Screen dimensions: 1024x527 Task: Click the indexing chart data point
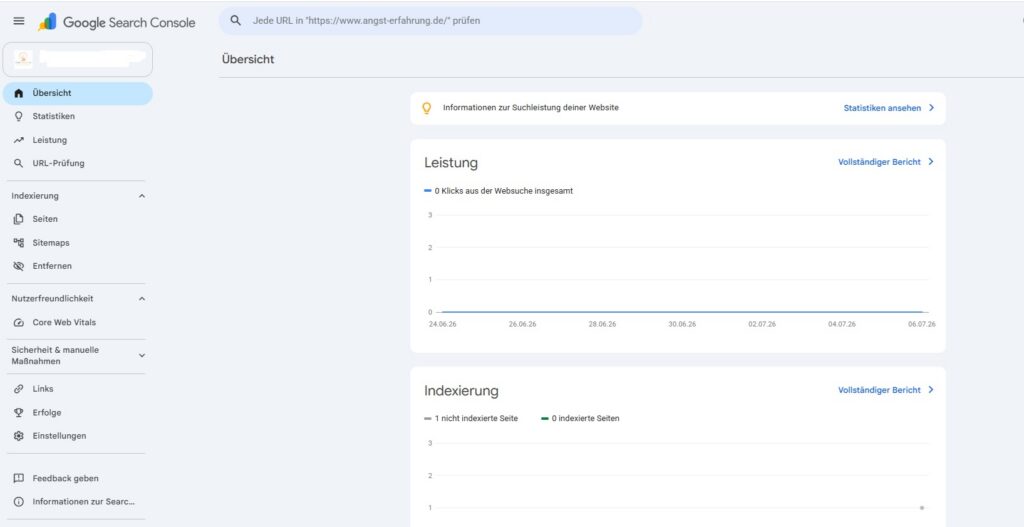click(x=921, y=507)
